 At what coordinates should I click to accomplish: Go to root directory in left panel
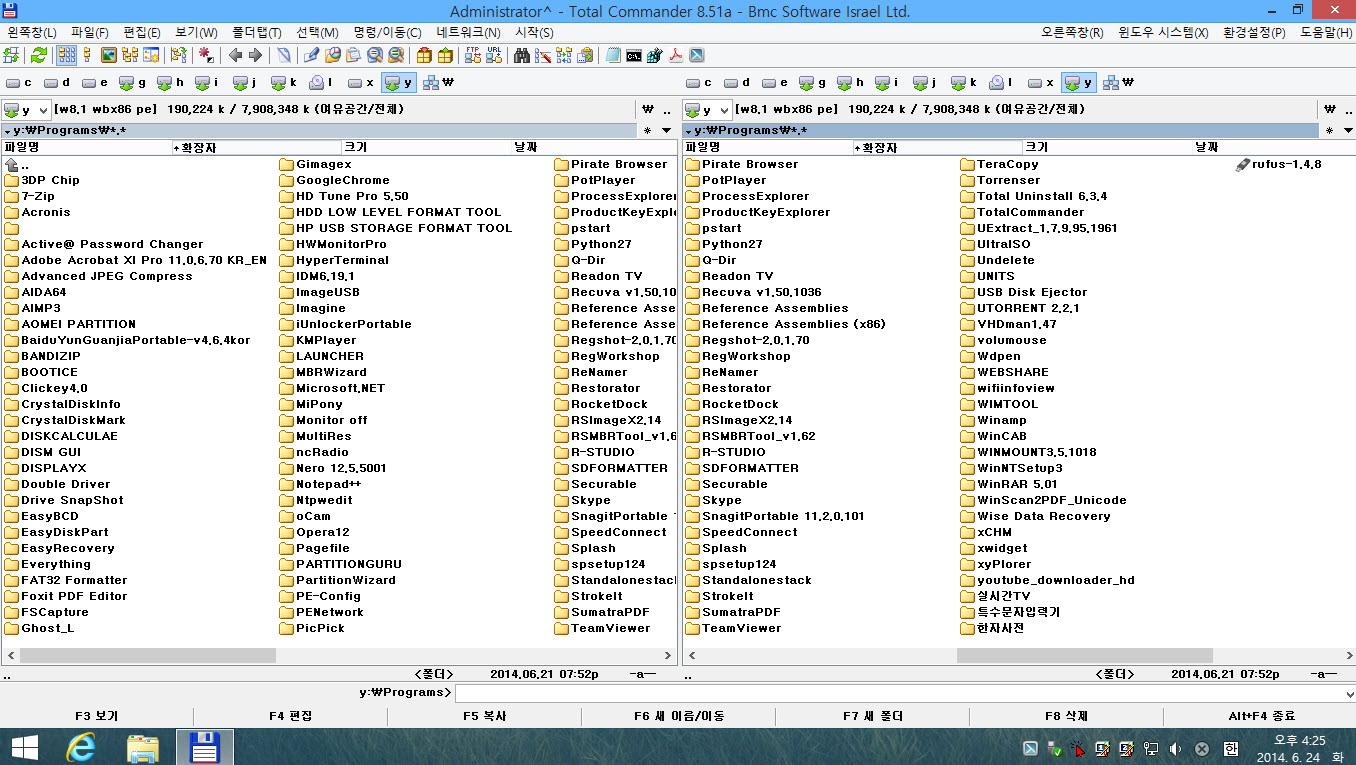(648, 110)
